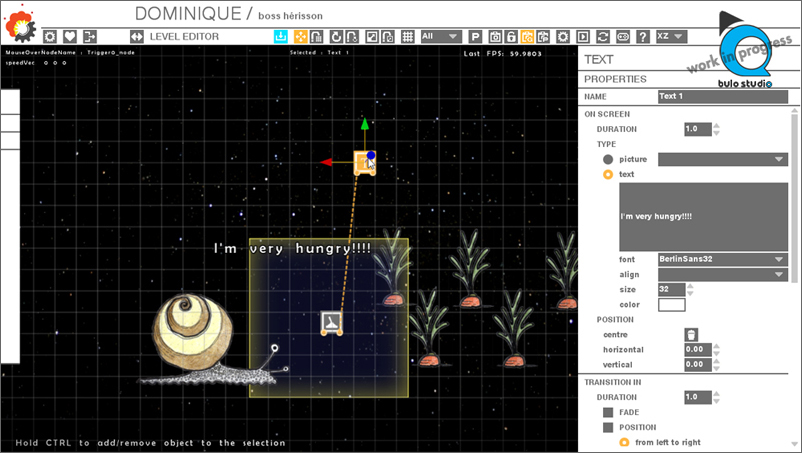This screenshot has width=802, height=453.
Task: Select the picture type radio button
Action: click(607, 159)
